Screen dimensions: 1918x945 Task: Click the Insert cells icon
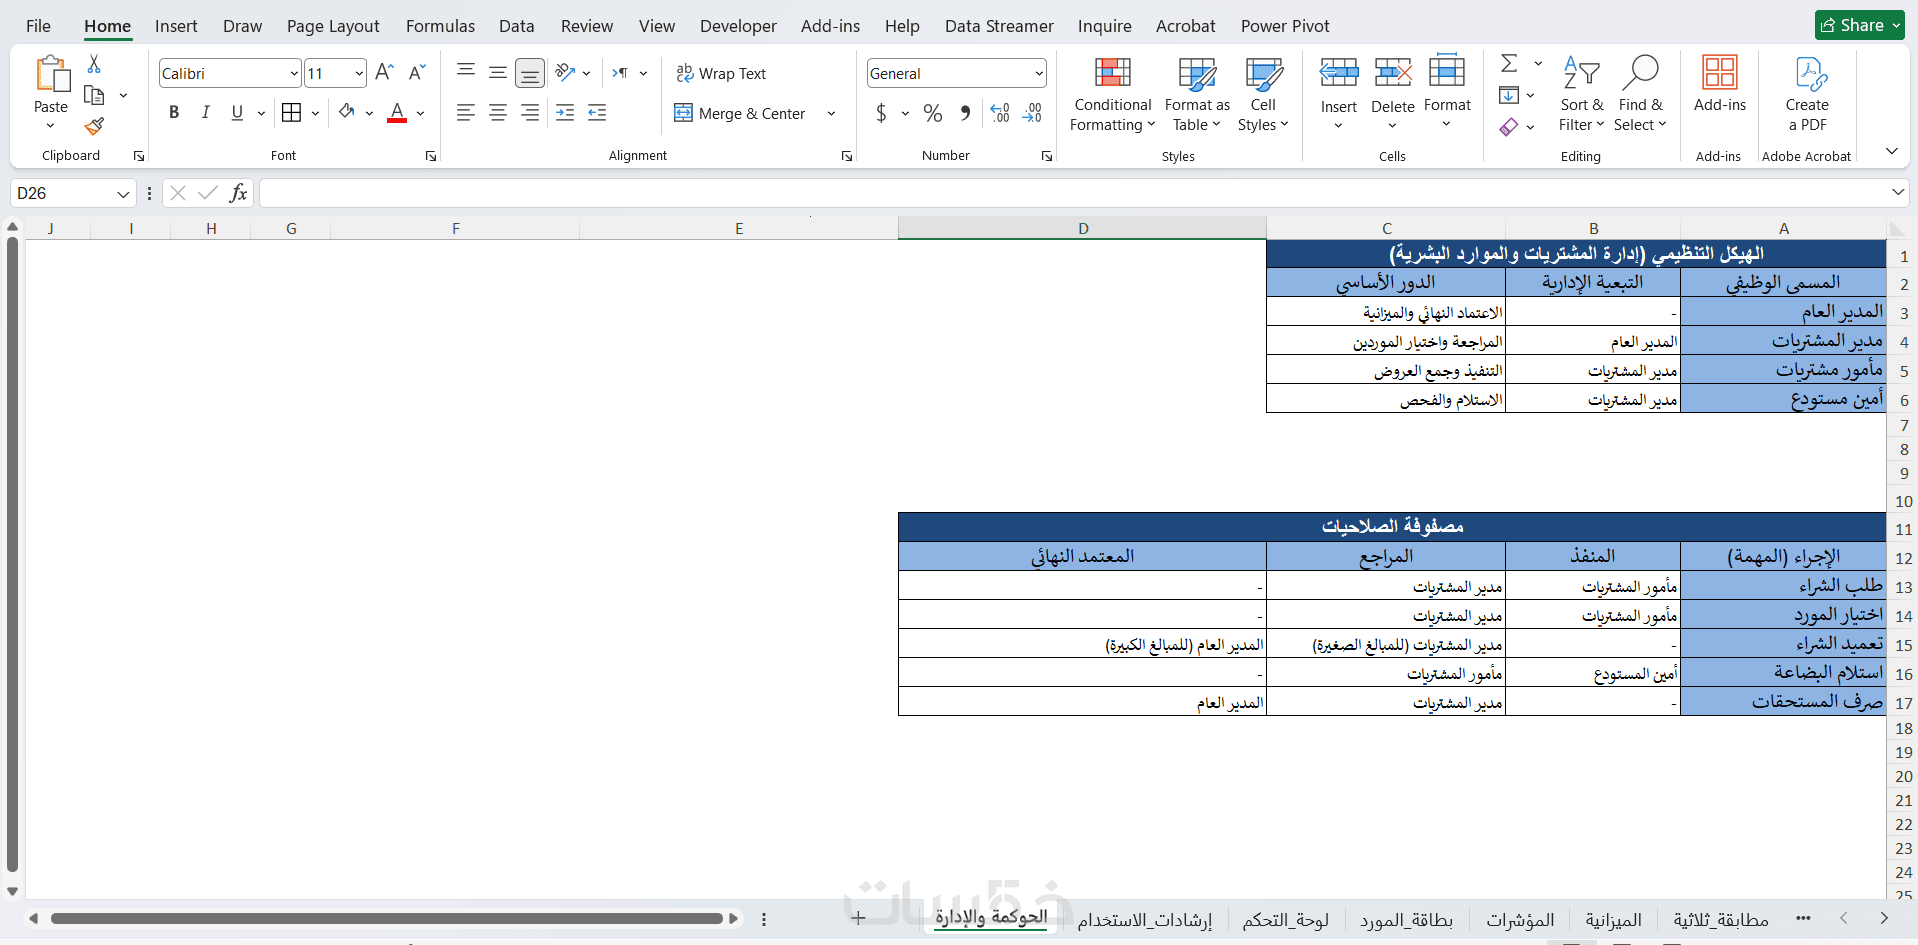[x=1339, y=74]
